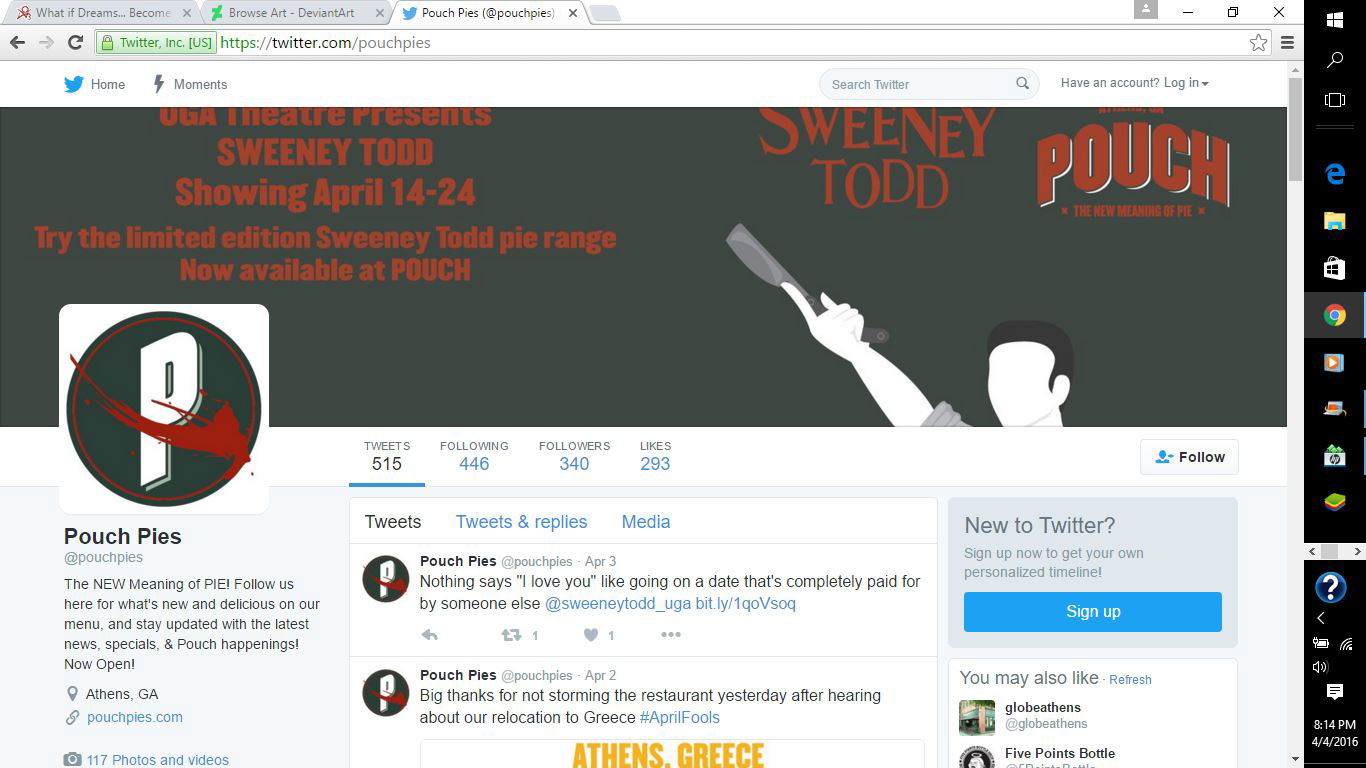Click the @sweeneytodd_uga mention
Screen dimensions: 1366x768
(x=618, y=604)
